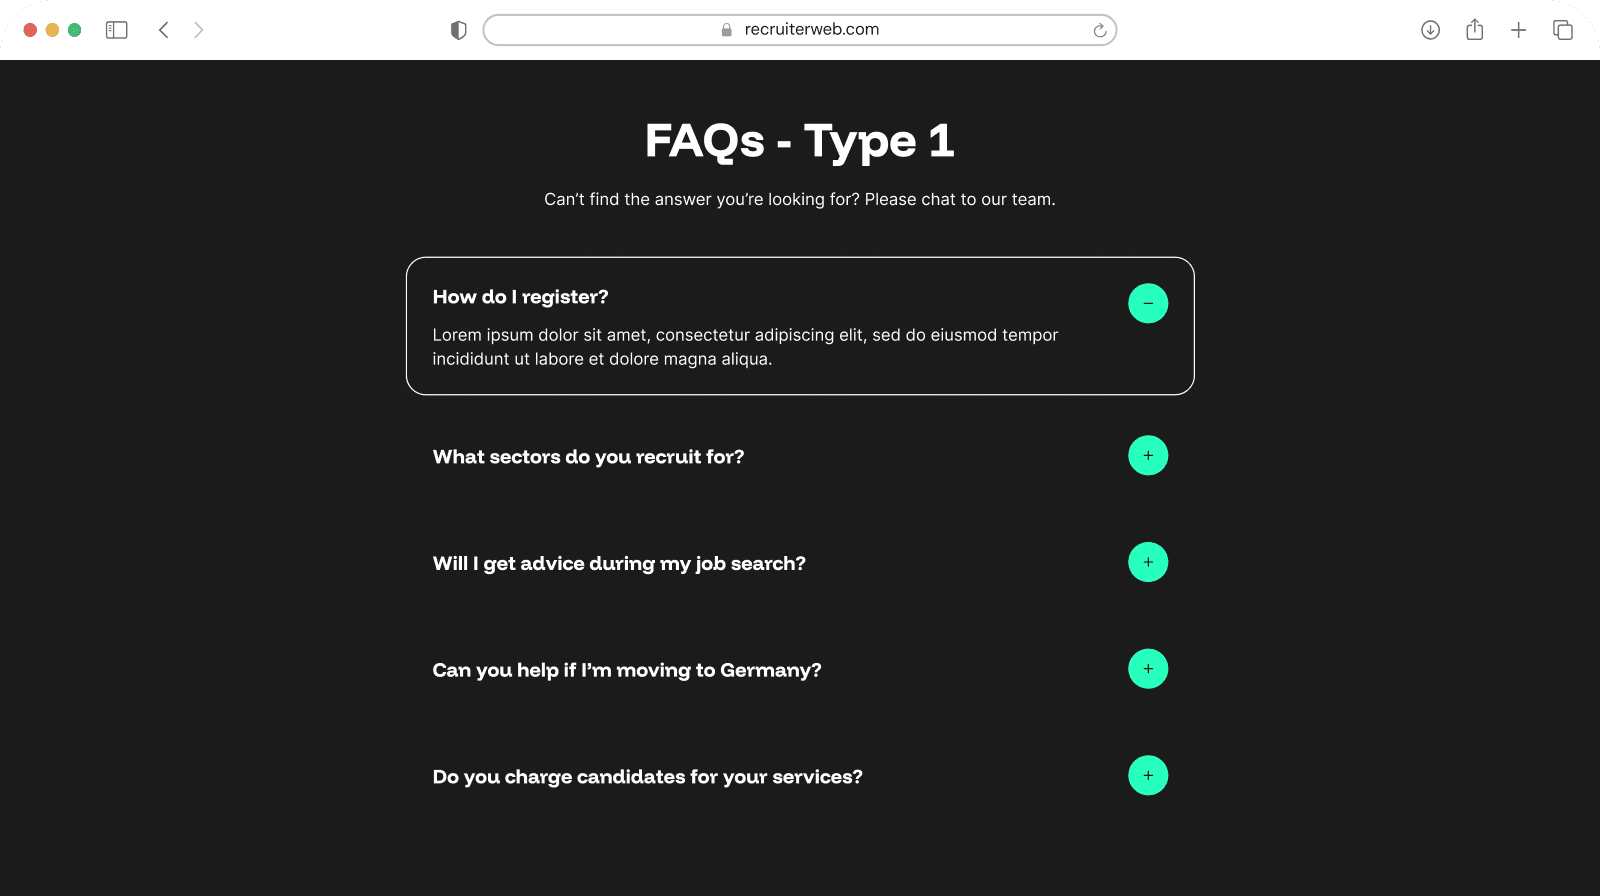The height and width of the screenshot is (896, 1600).
Task: Show the tab overview icon
Action: 1562,30
